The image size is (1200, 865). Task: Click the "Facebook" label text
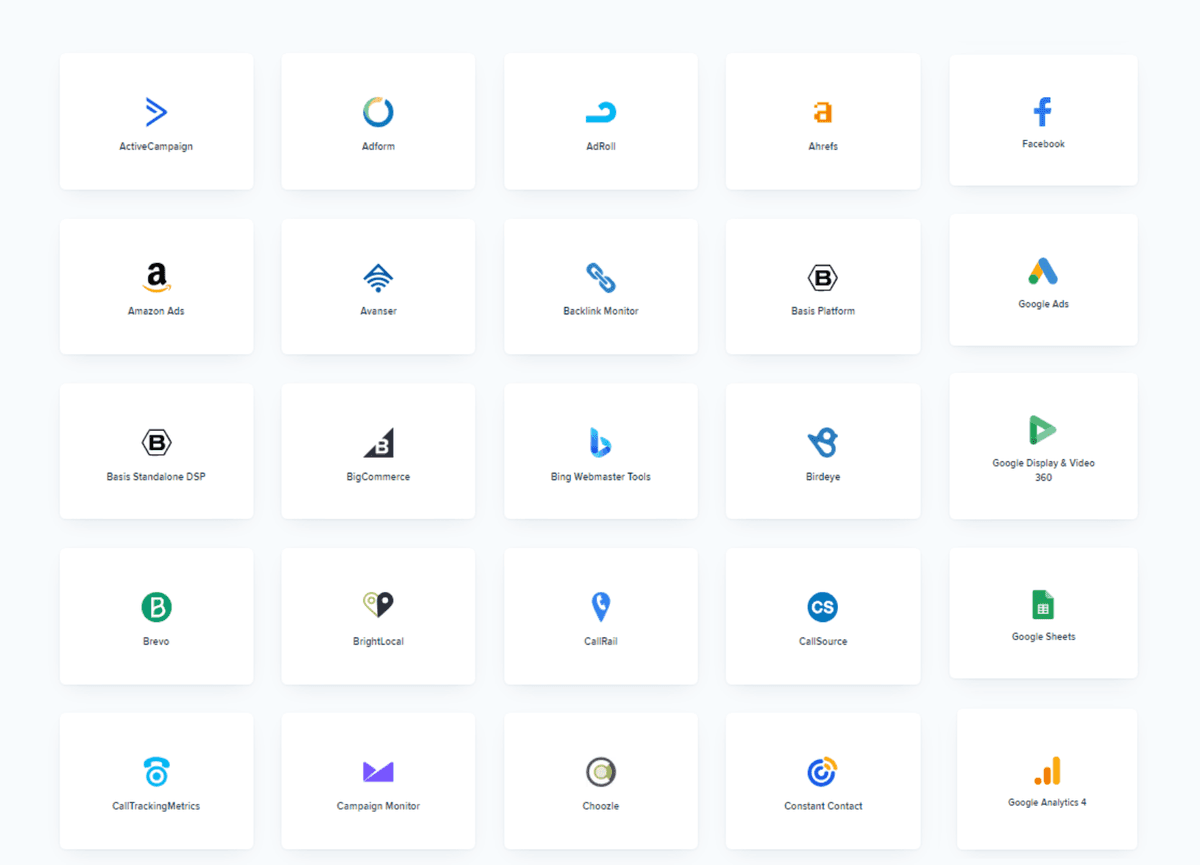(1043, 144)
